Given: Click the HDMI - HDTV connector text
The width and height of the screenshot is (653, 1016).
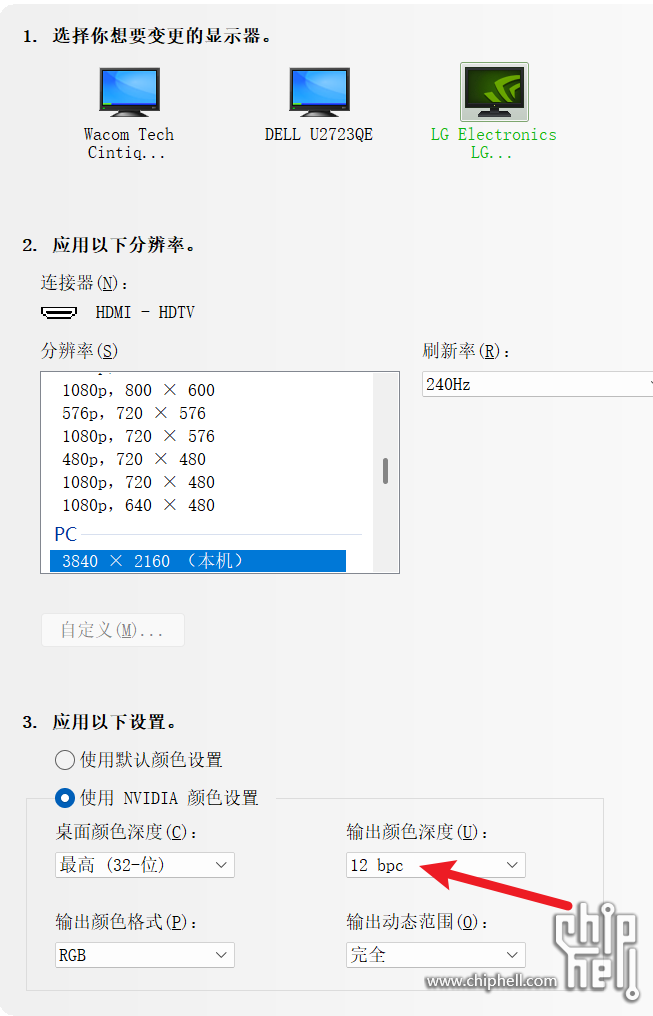Looking at the screenshot, I should (x=145, y=312).
